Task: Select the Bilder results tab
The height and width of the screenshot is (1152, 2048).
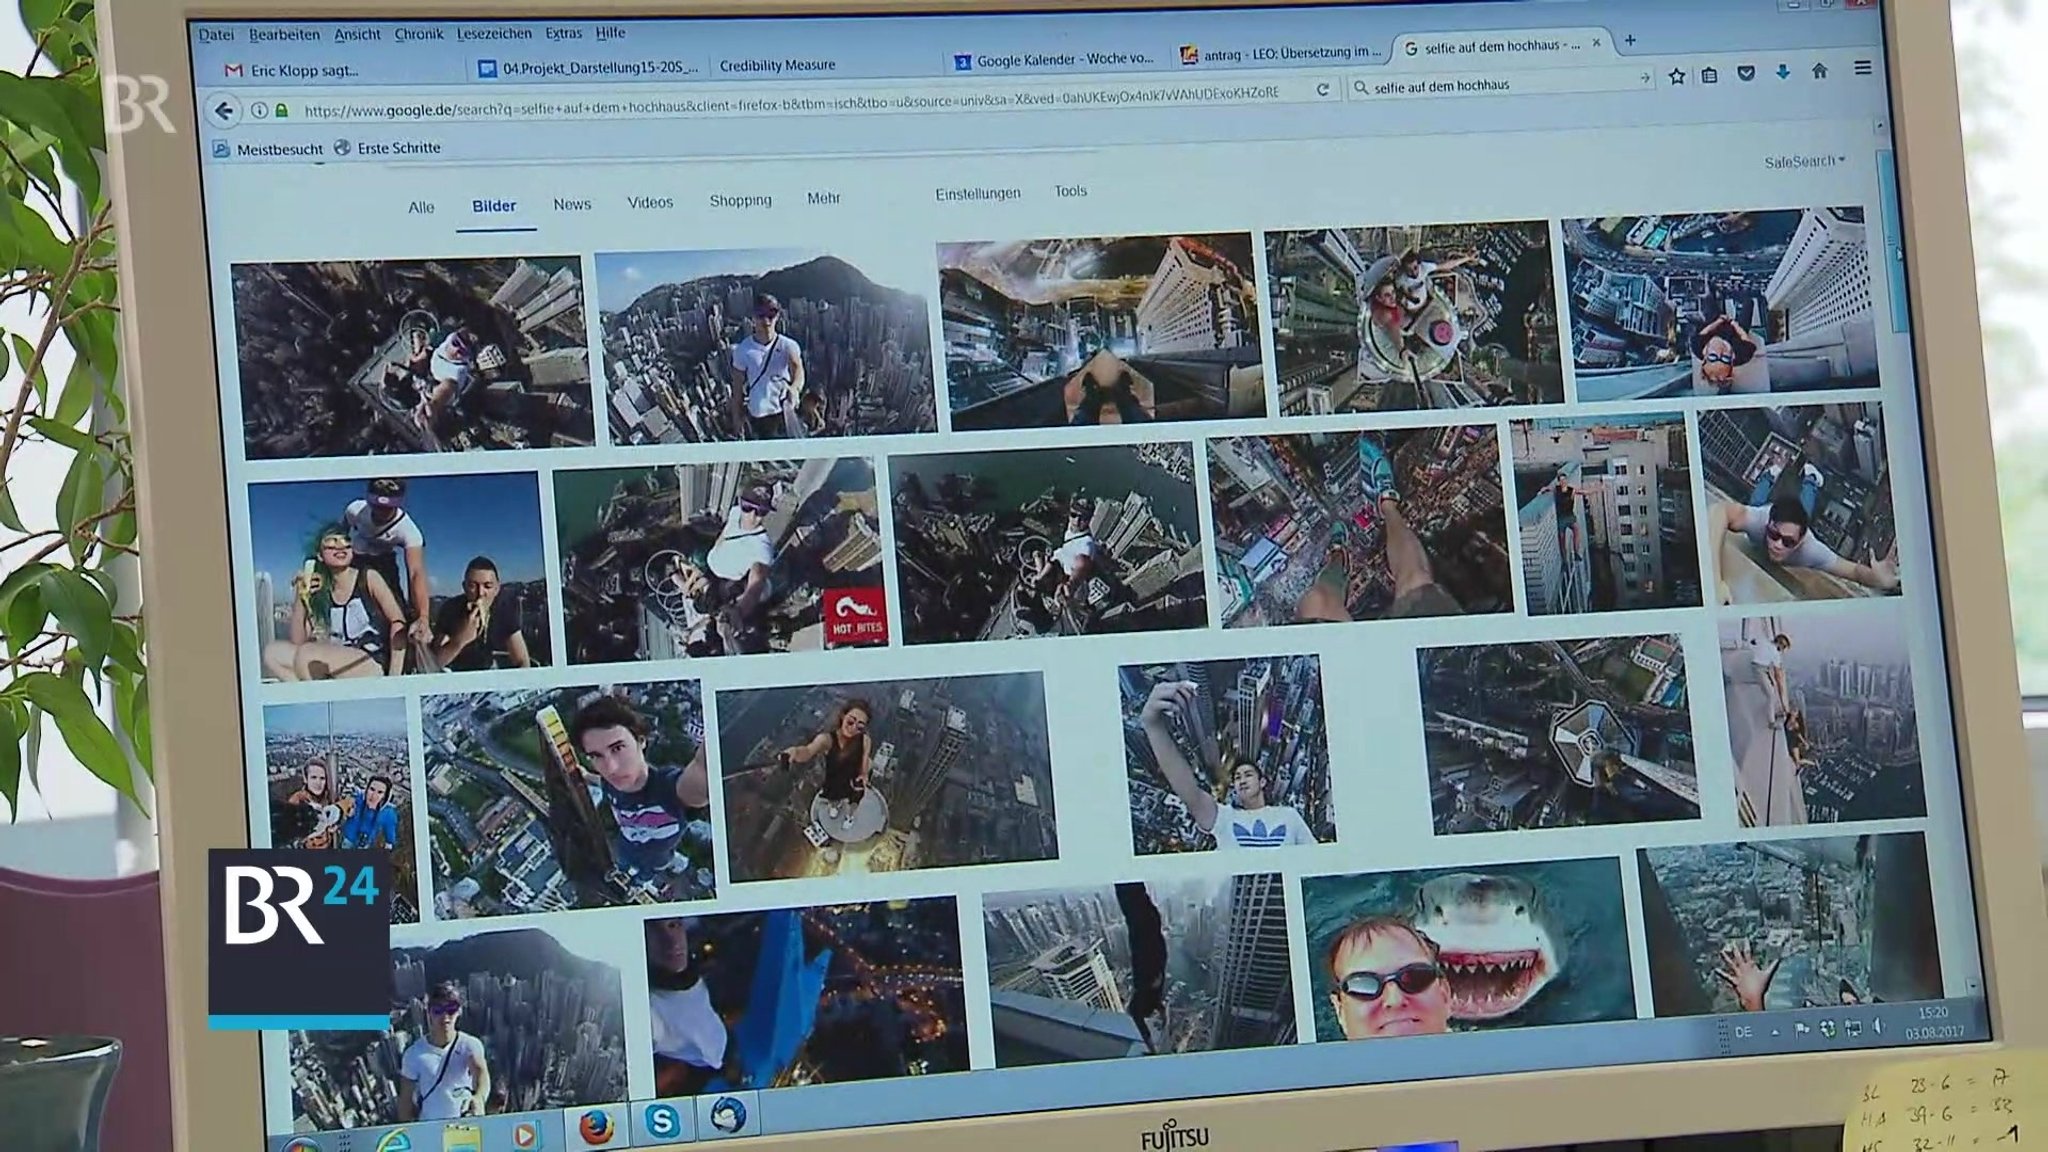Action: (494, 205)
